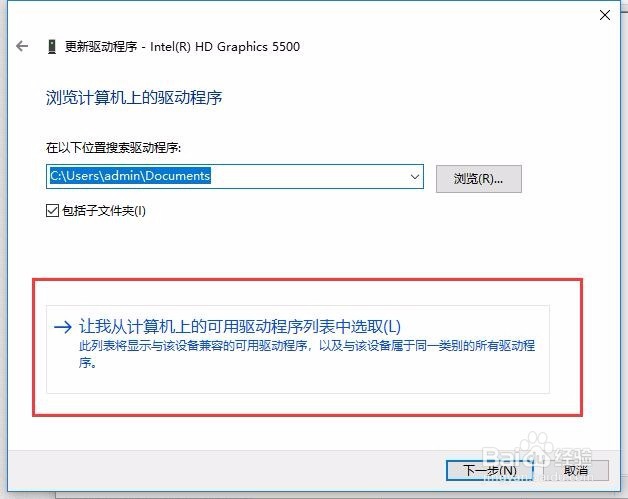Click the 此列表将显示与该设备兼容 description text
This screenshot has height=499, width=628.
[x=307, y=346]
